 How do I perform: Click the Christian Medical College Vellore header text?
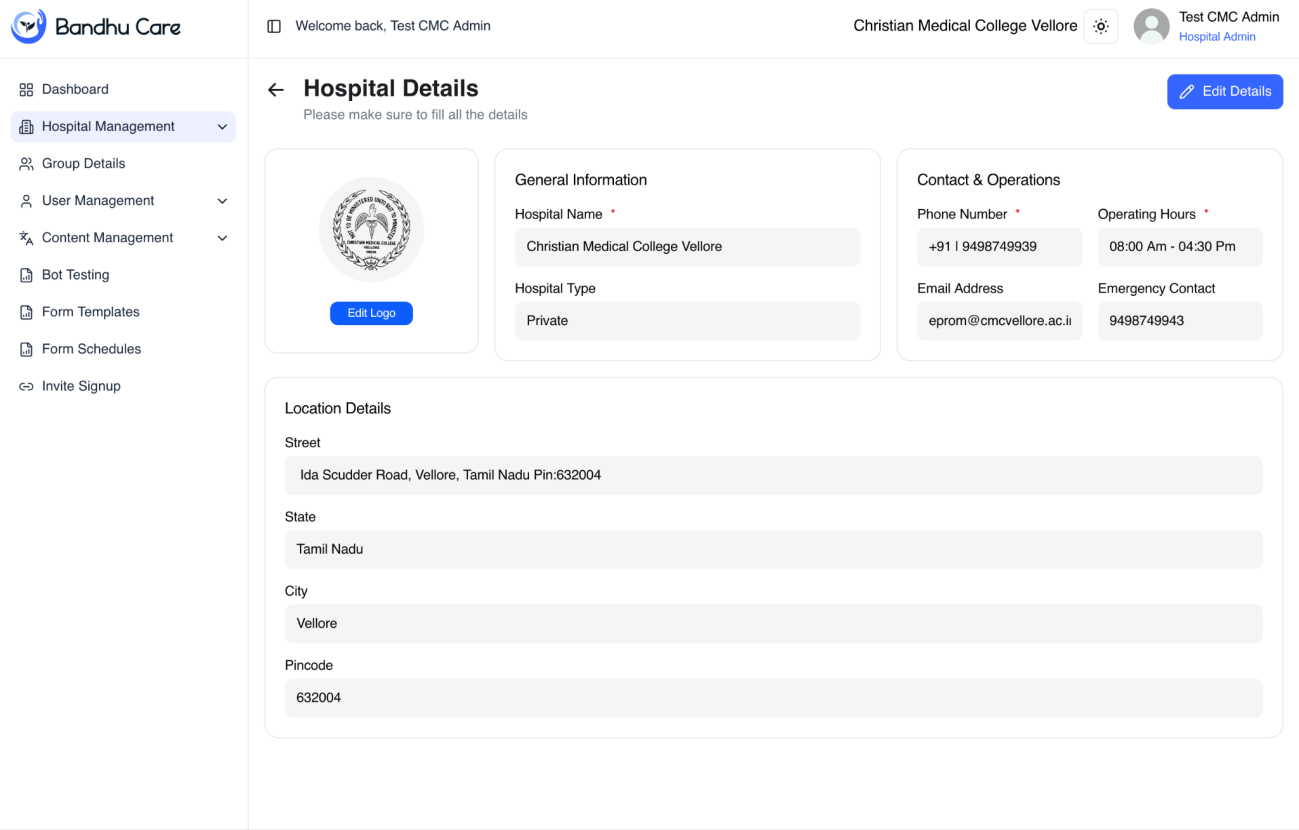tap(965, 26)
